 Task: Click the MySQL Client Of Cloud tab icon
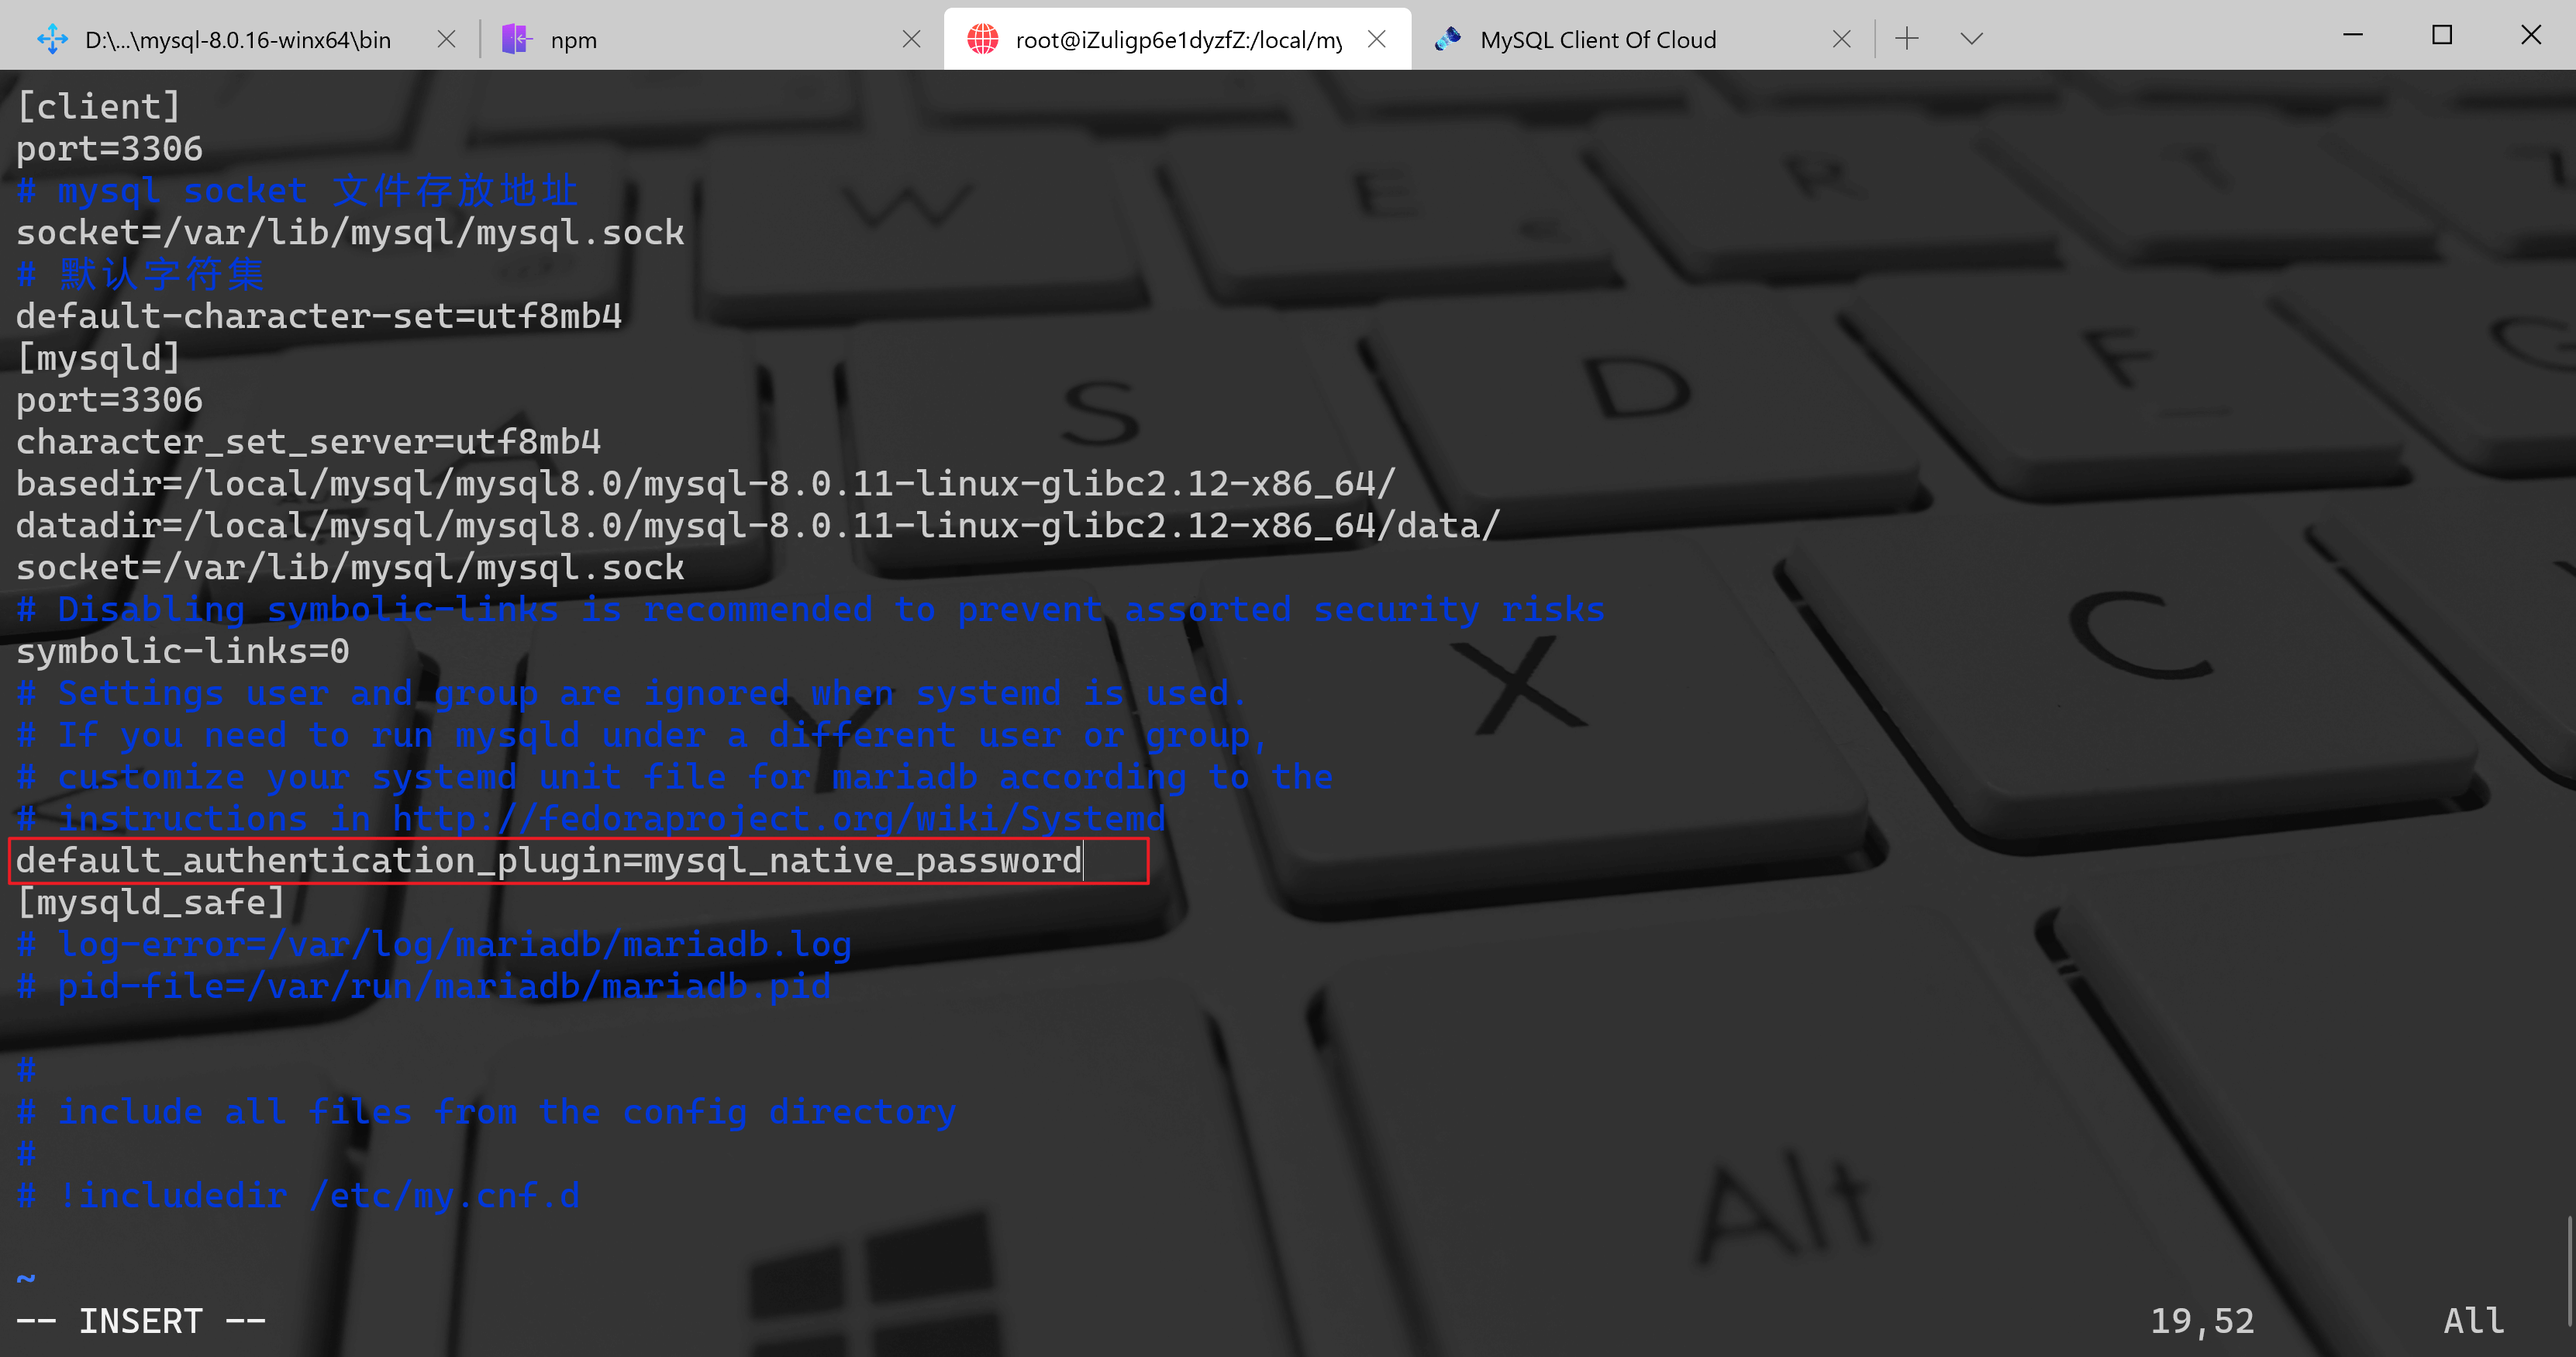click(1447, 40)
